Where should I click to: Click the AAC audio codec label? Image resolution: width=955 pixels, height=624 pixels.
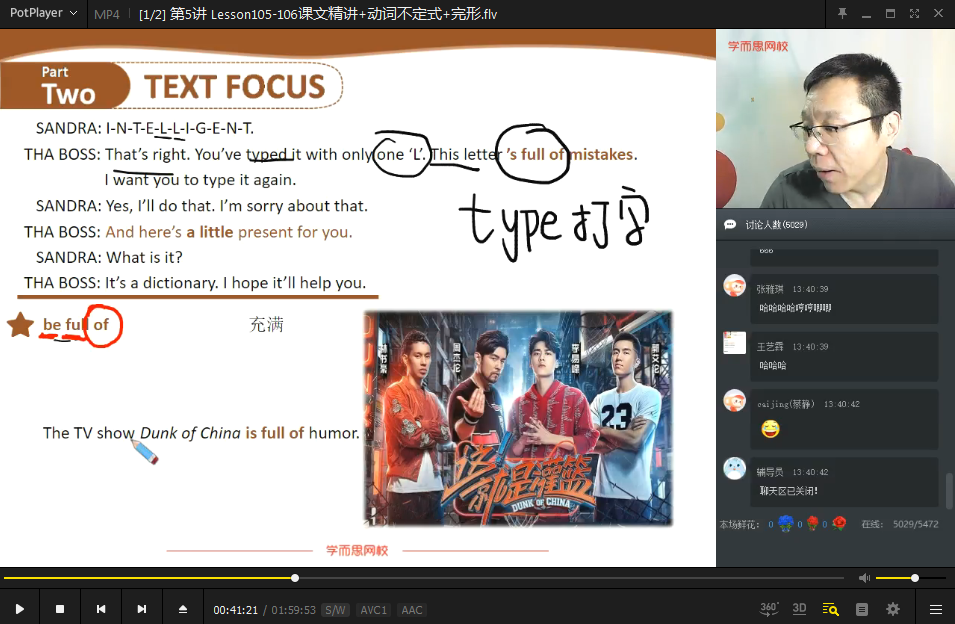point(411,610)
